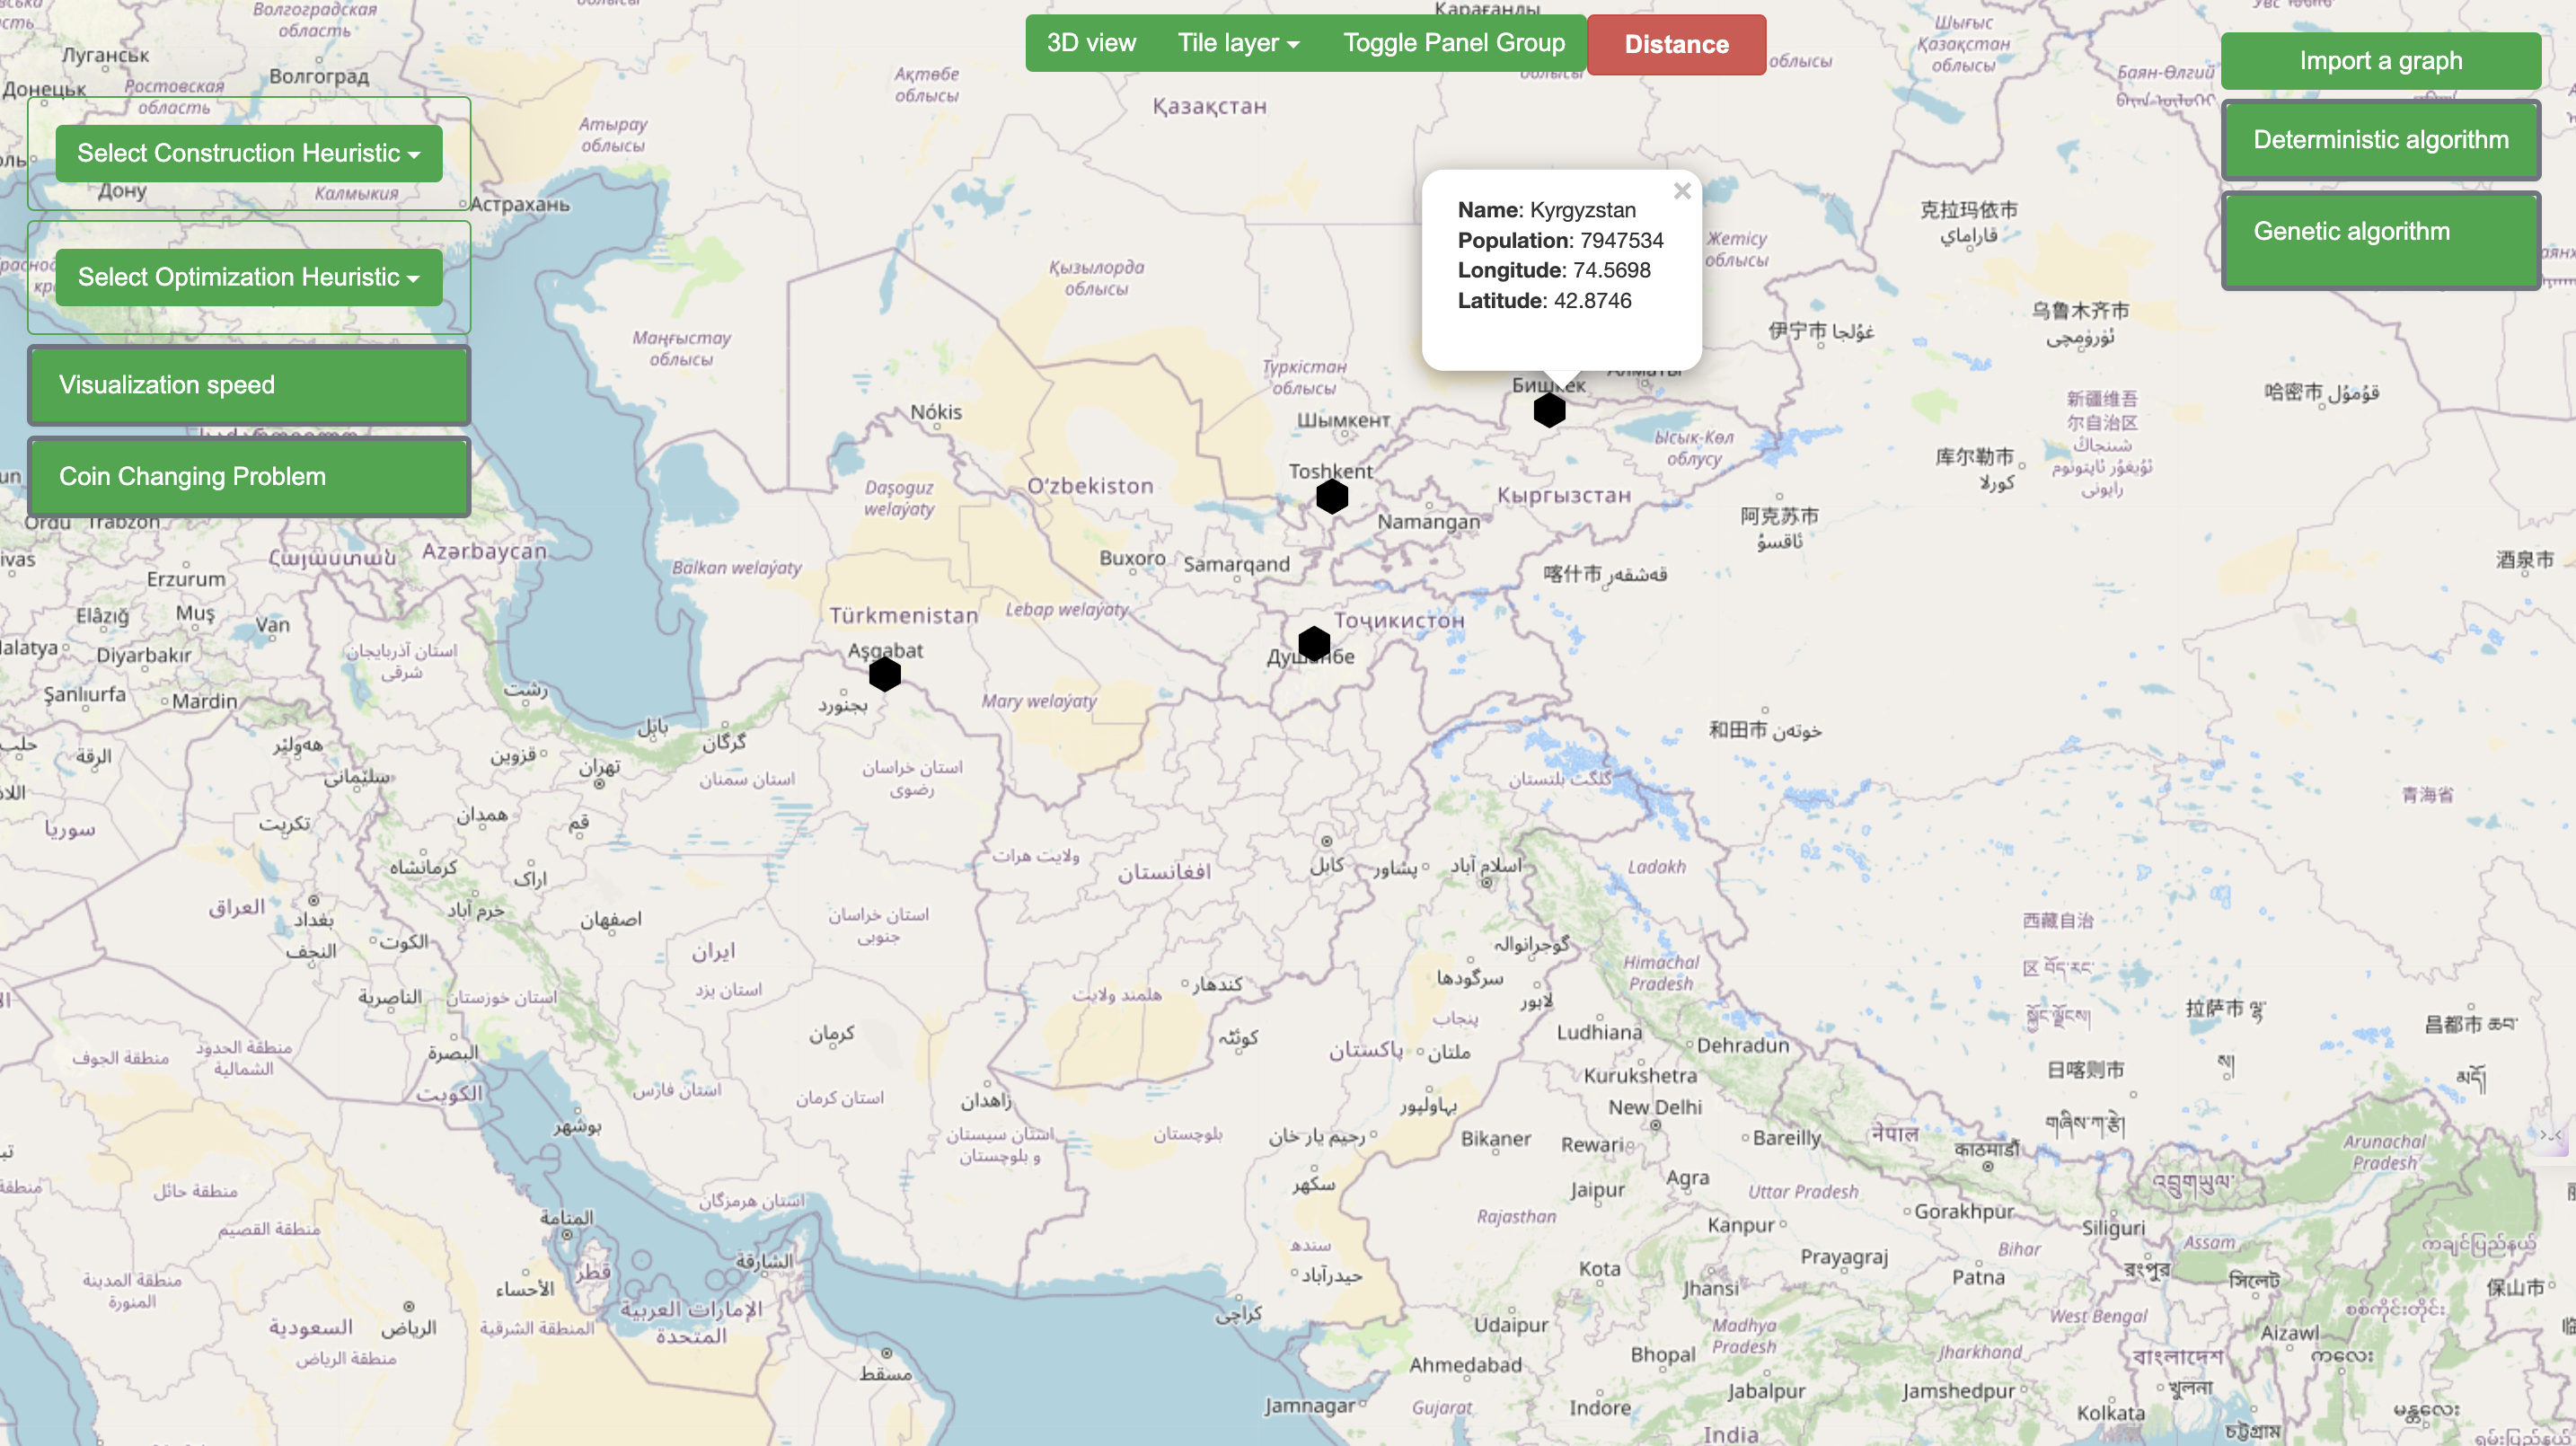Screen dimensions: 2576x1446
Task: Open the Tile layer dropdown menu
Action: [1237, 43]
